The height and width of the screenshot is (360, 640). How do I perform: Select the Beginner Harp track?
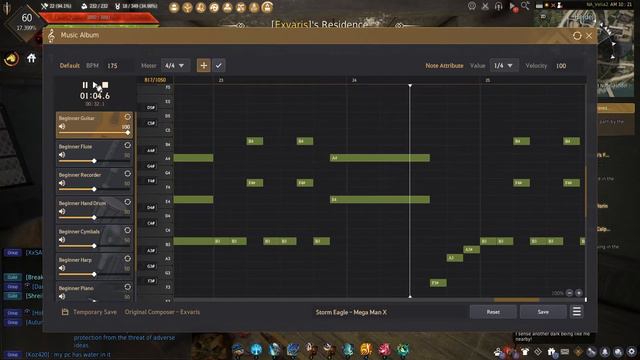pyautogui.click(x=95, y=266)
